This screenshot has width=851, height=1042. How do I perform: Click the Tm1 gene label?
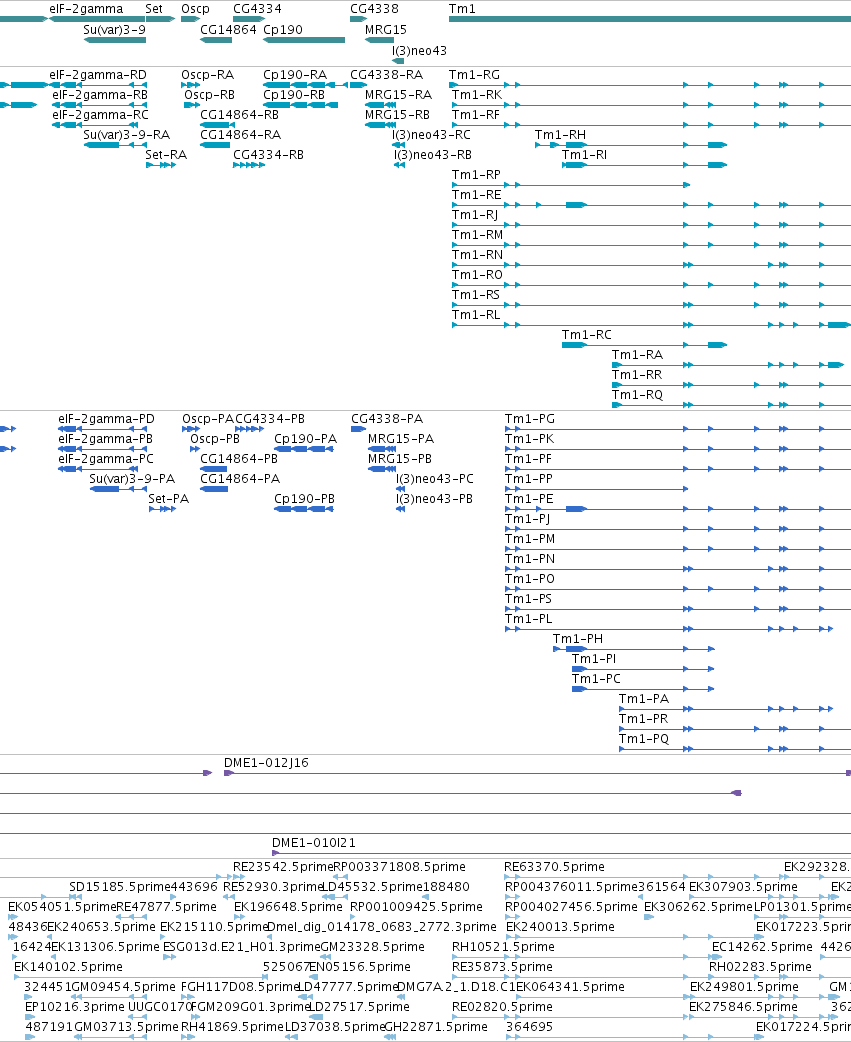coord(462,9)
